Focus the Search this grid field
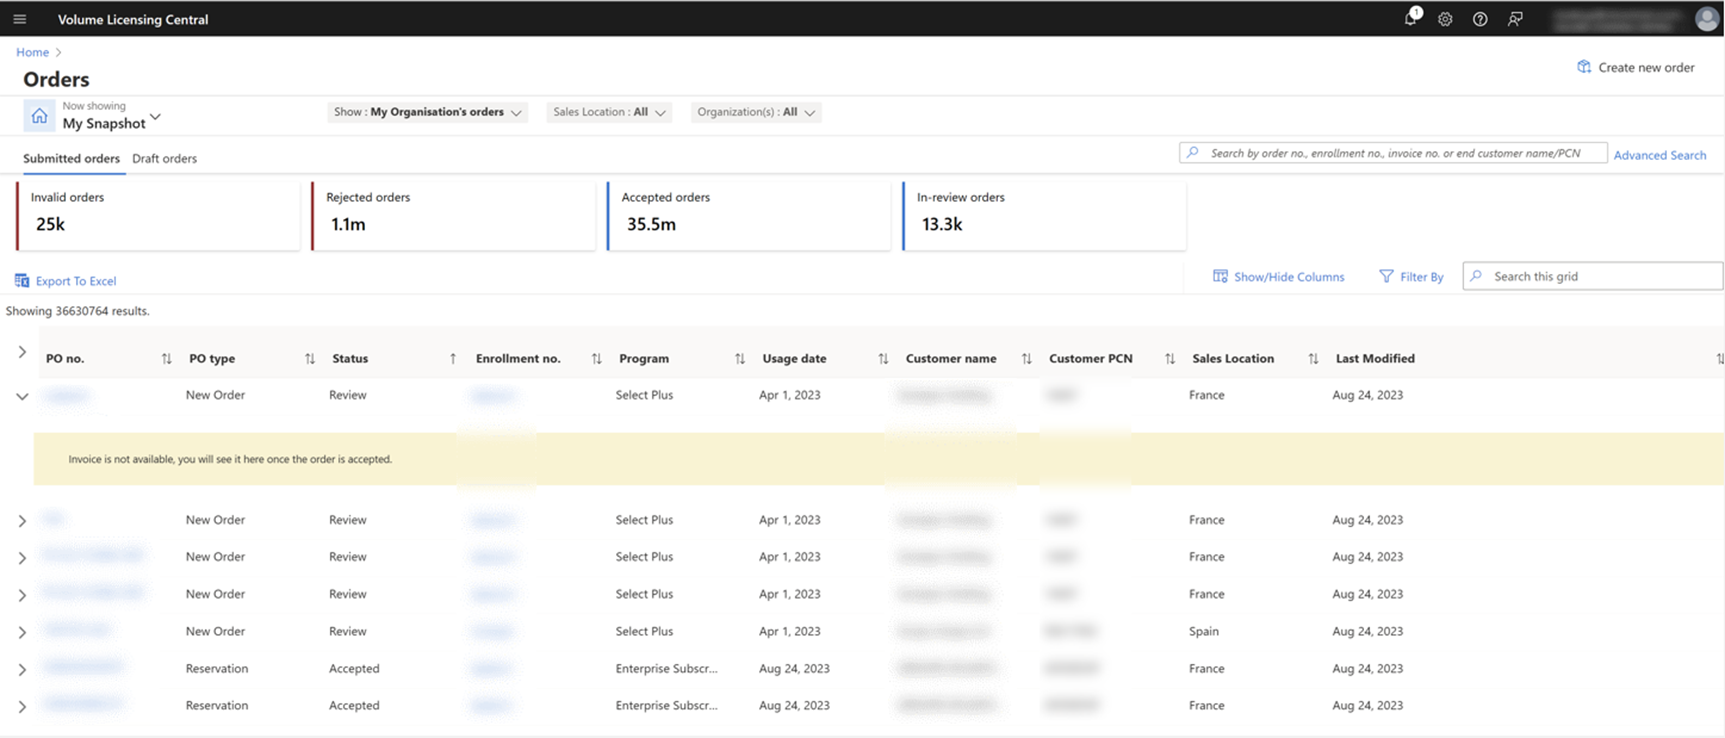This screenshot has width=1725, height=738. [1593, 276]
